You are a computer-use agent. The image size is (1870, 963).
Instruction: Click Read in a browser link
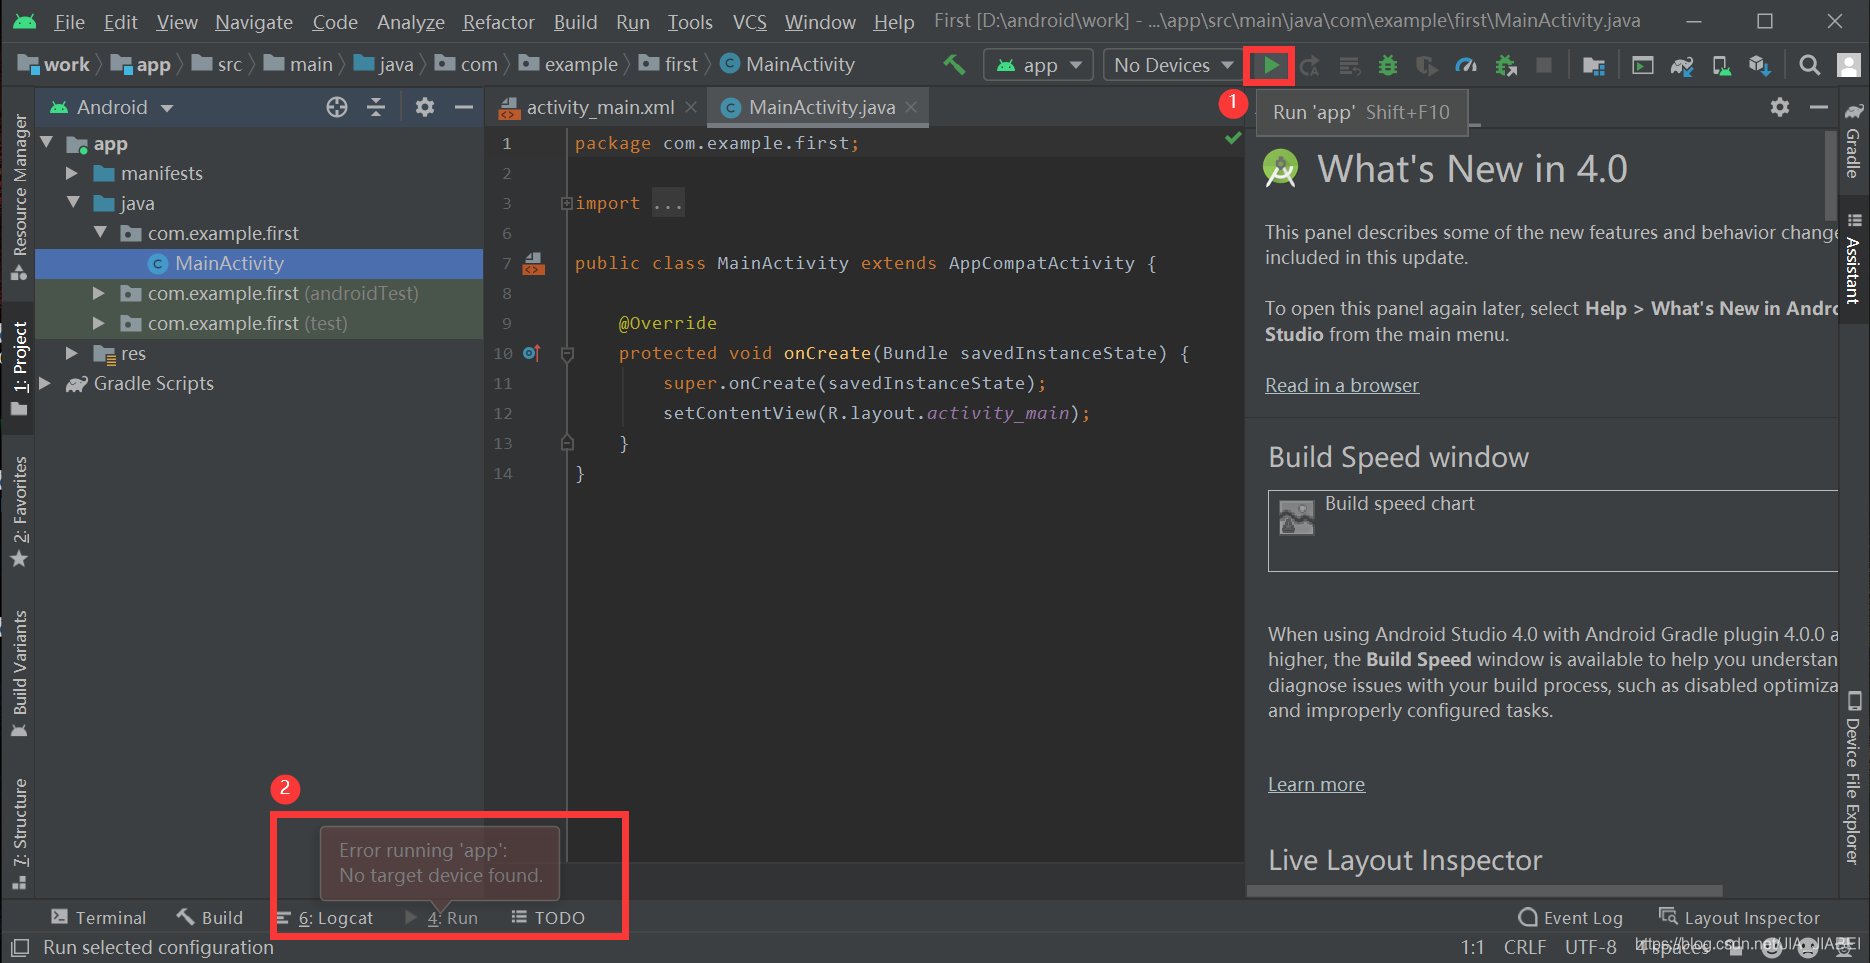[x=1342, y=385]
